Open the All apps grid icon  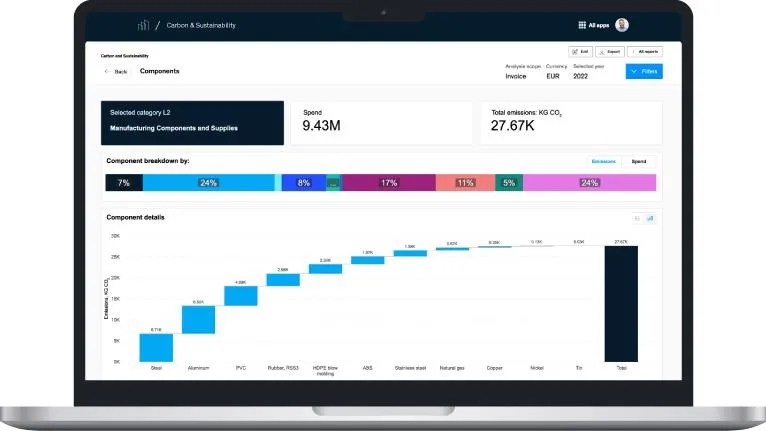pos(582,25)
